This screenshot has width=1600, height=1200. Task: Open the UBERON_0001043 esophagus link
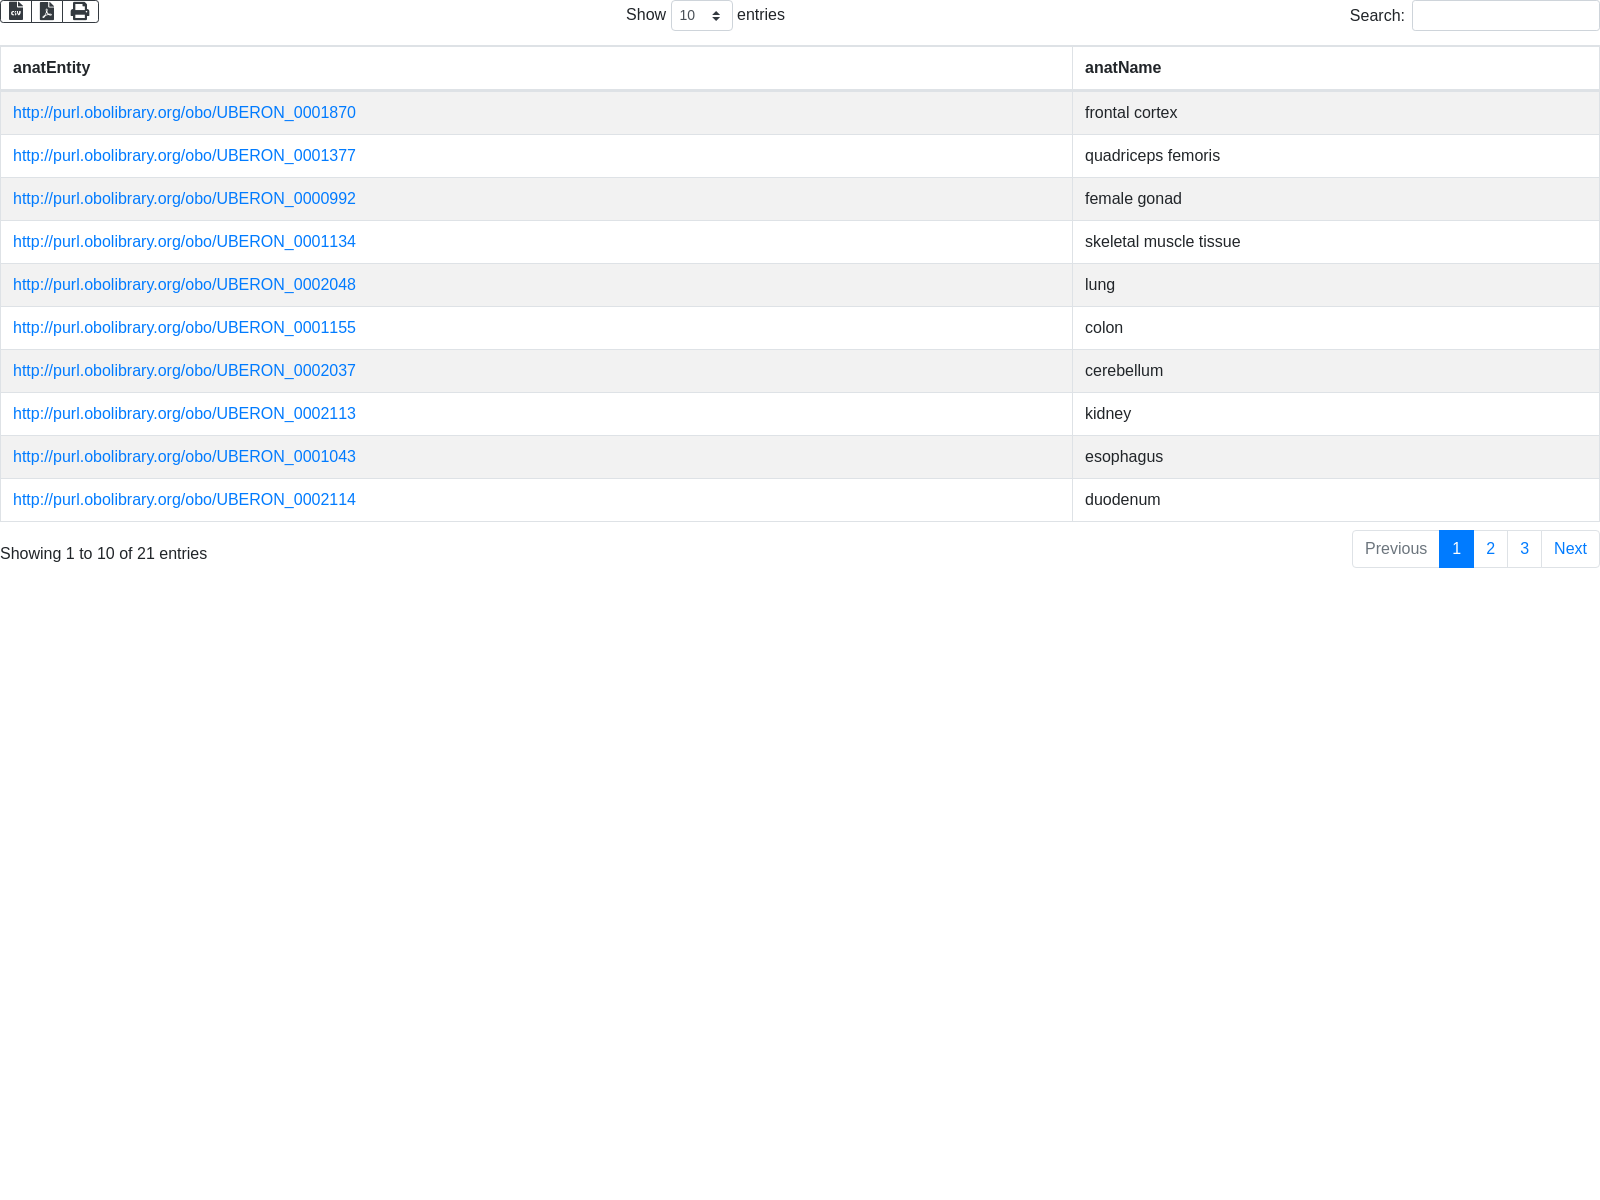(184, 457)
